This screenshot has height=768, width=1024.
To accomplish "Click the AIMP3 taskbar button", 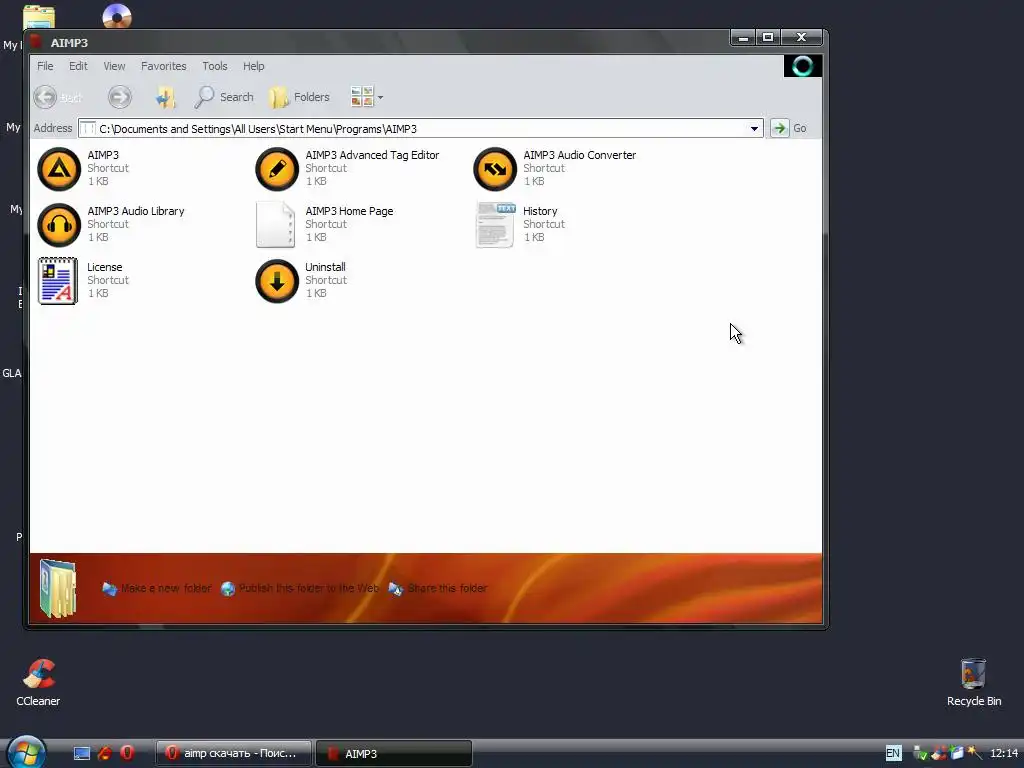I will point(394,754).
